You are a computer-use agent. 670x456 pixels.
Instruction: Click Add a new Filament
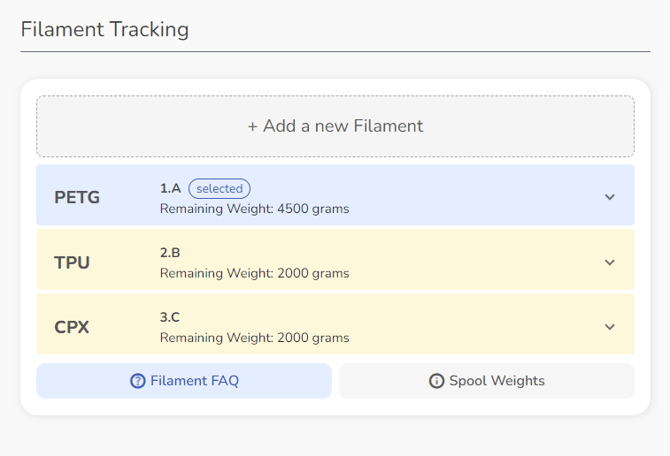[x=335, y=126]
